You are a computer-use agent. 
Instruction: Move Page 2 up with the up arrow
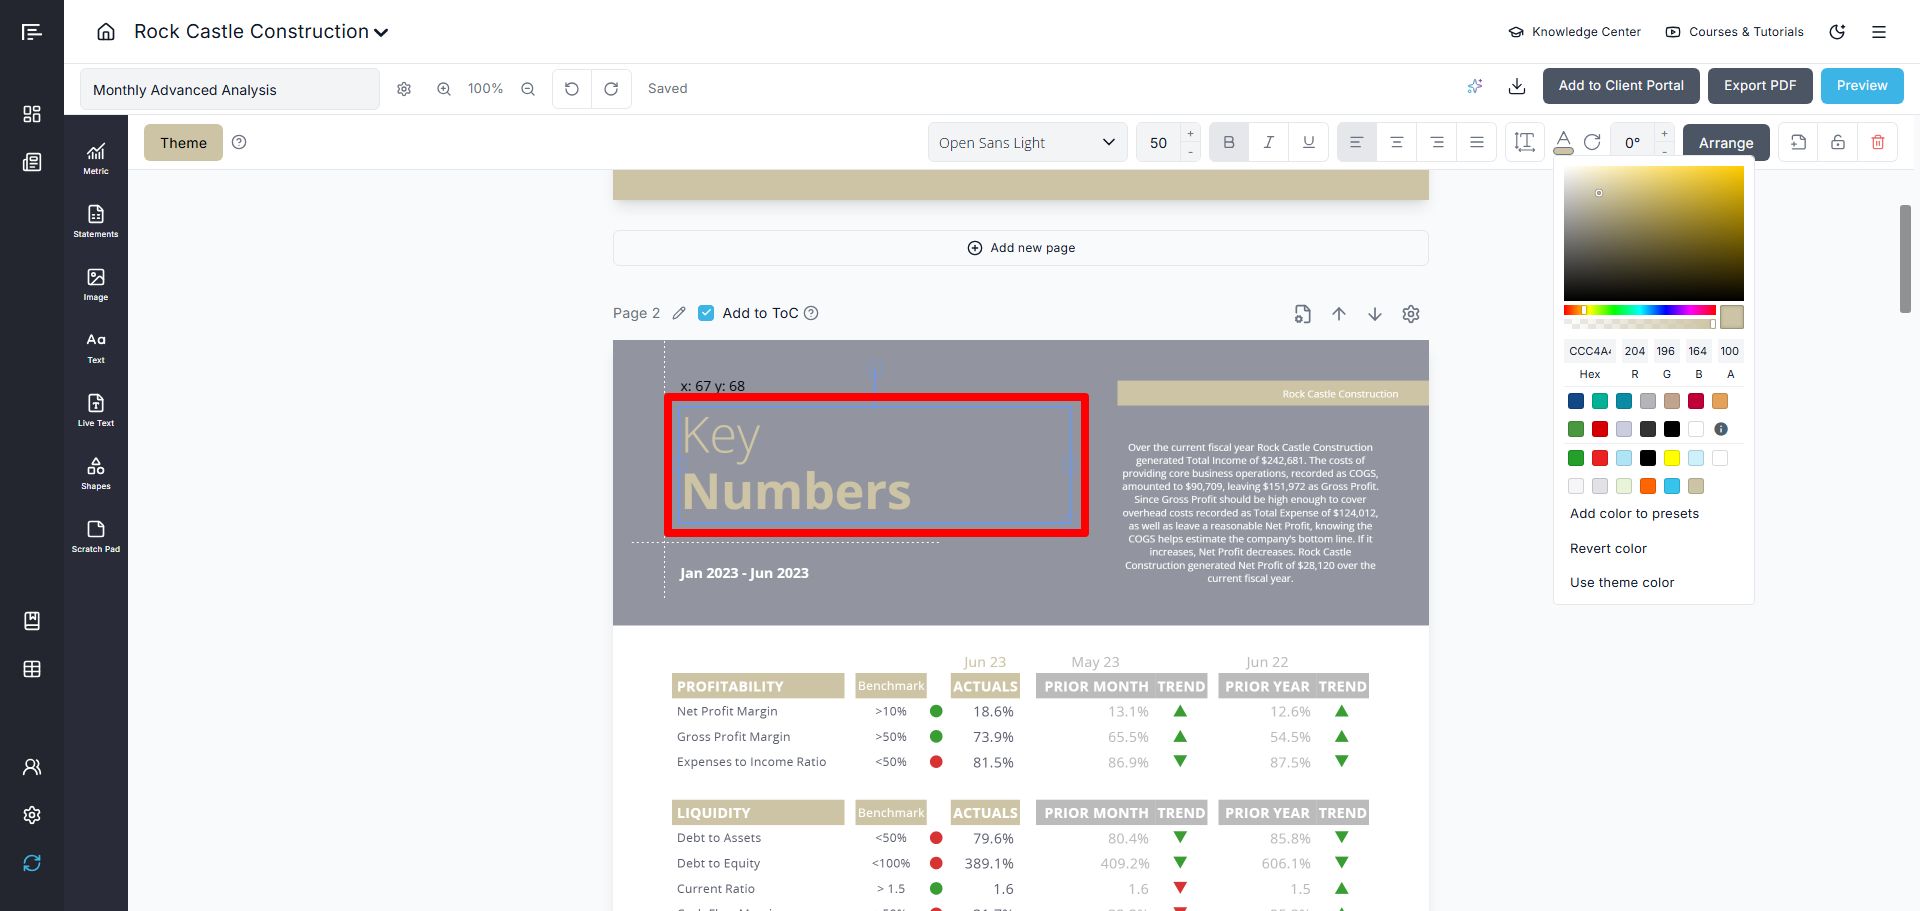click(x=1339, y=314)
